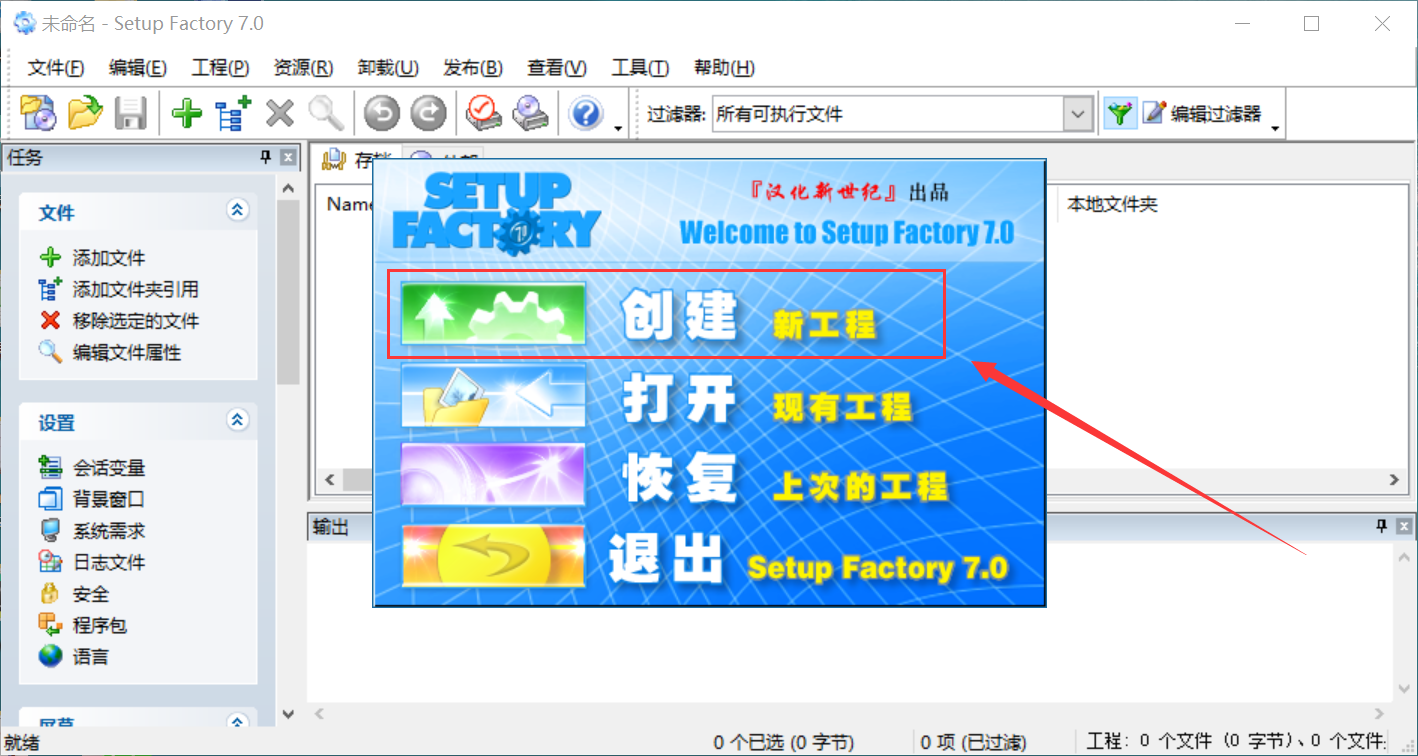Open the 帮助(H) menu
This screenshot has height=756, width=1418.
pos(724,68)
